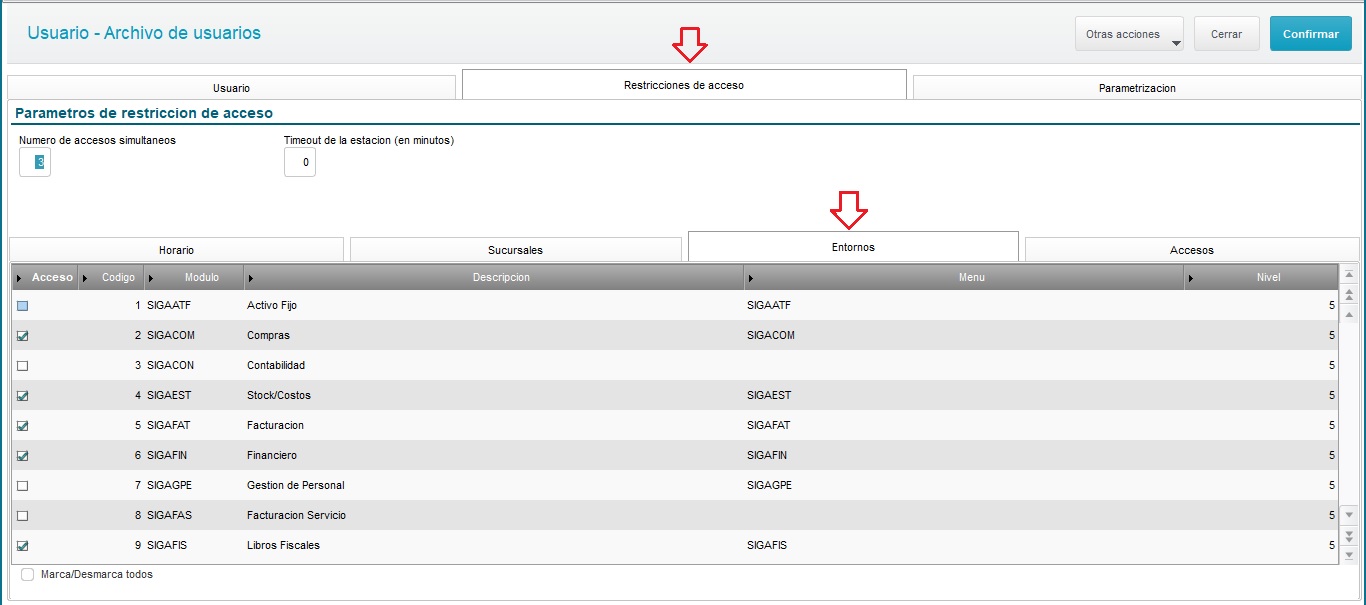Click the Descripcion column header

click(x=494, y=277)
